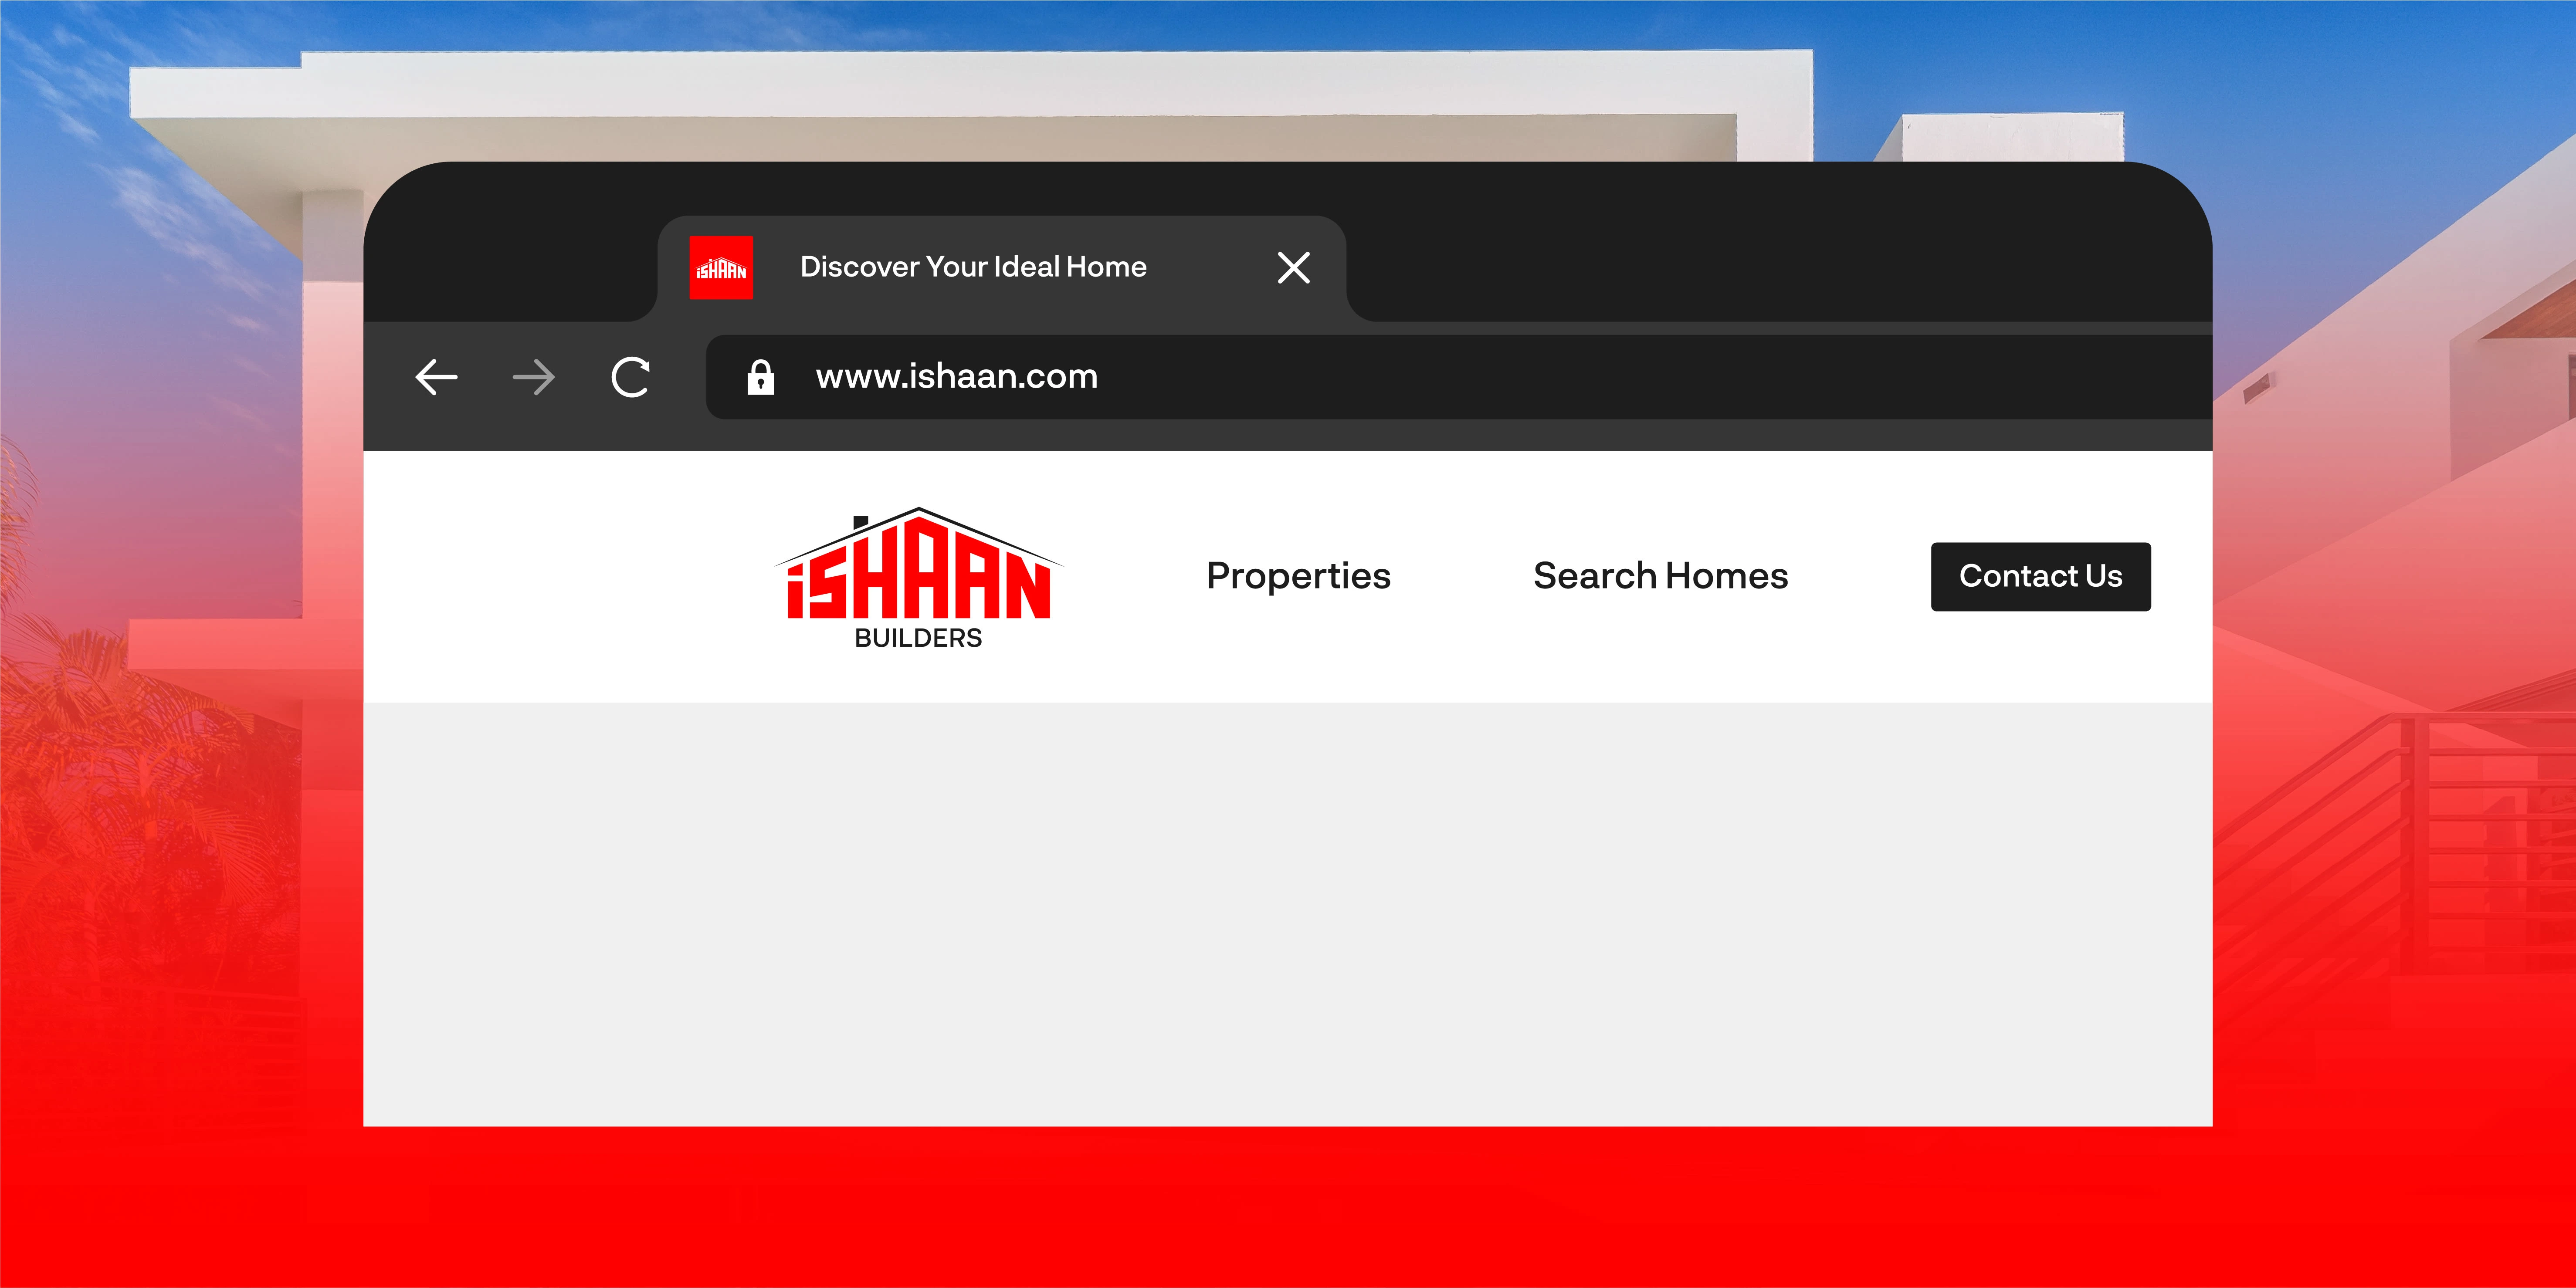This screenshot has height=1288, width=2576.
Task: Open the Search Homes navigation link
Action: [1660, 576]
